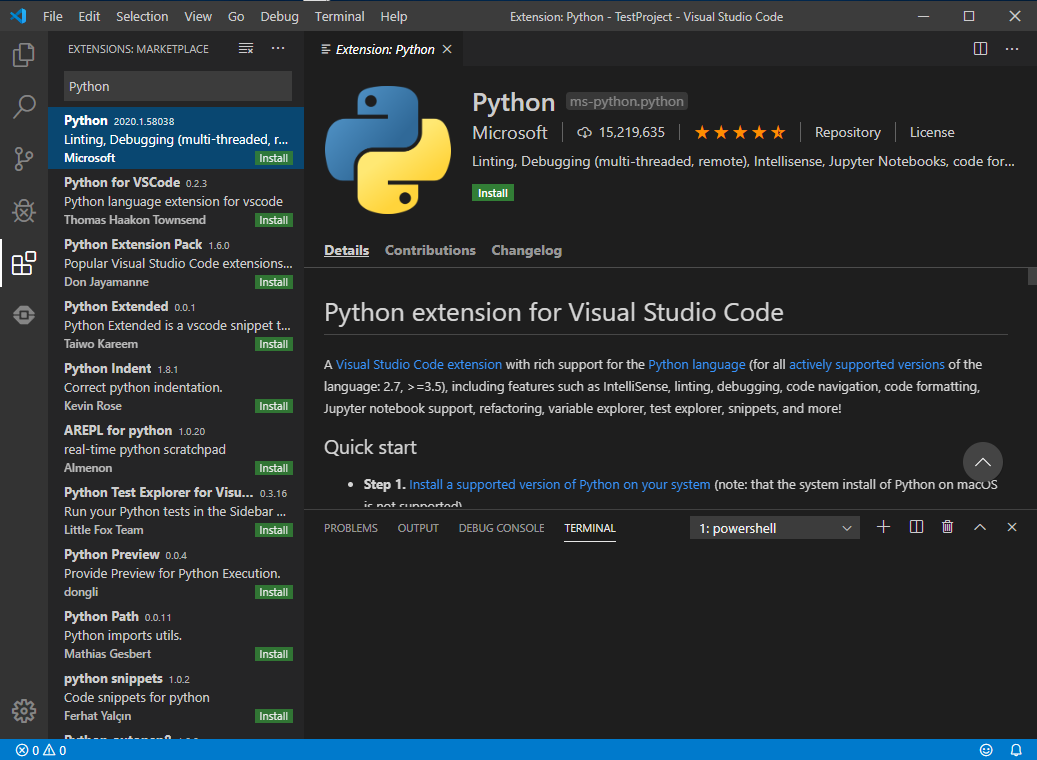Viewport: 1037px width, 760px height.
Task: Click the VS Code logo icon
Action: click(x=19, y=16)
